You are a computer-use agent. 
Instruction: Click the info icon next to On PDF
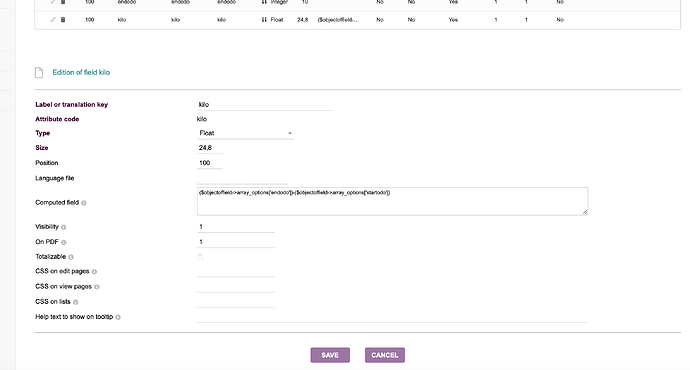tap(64, 242)
